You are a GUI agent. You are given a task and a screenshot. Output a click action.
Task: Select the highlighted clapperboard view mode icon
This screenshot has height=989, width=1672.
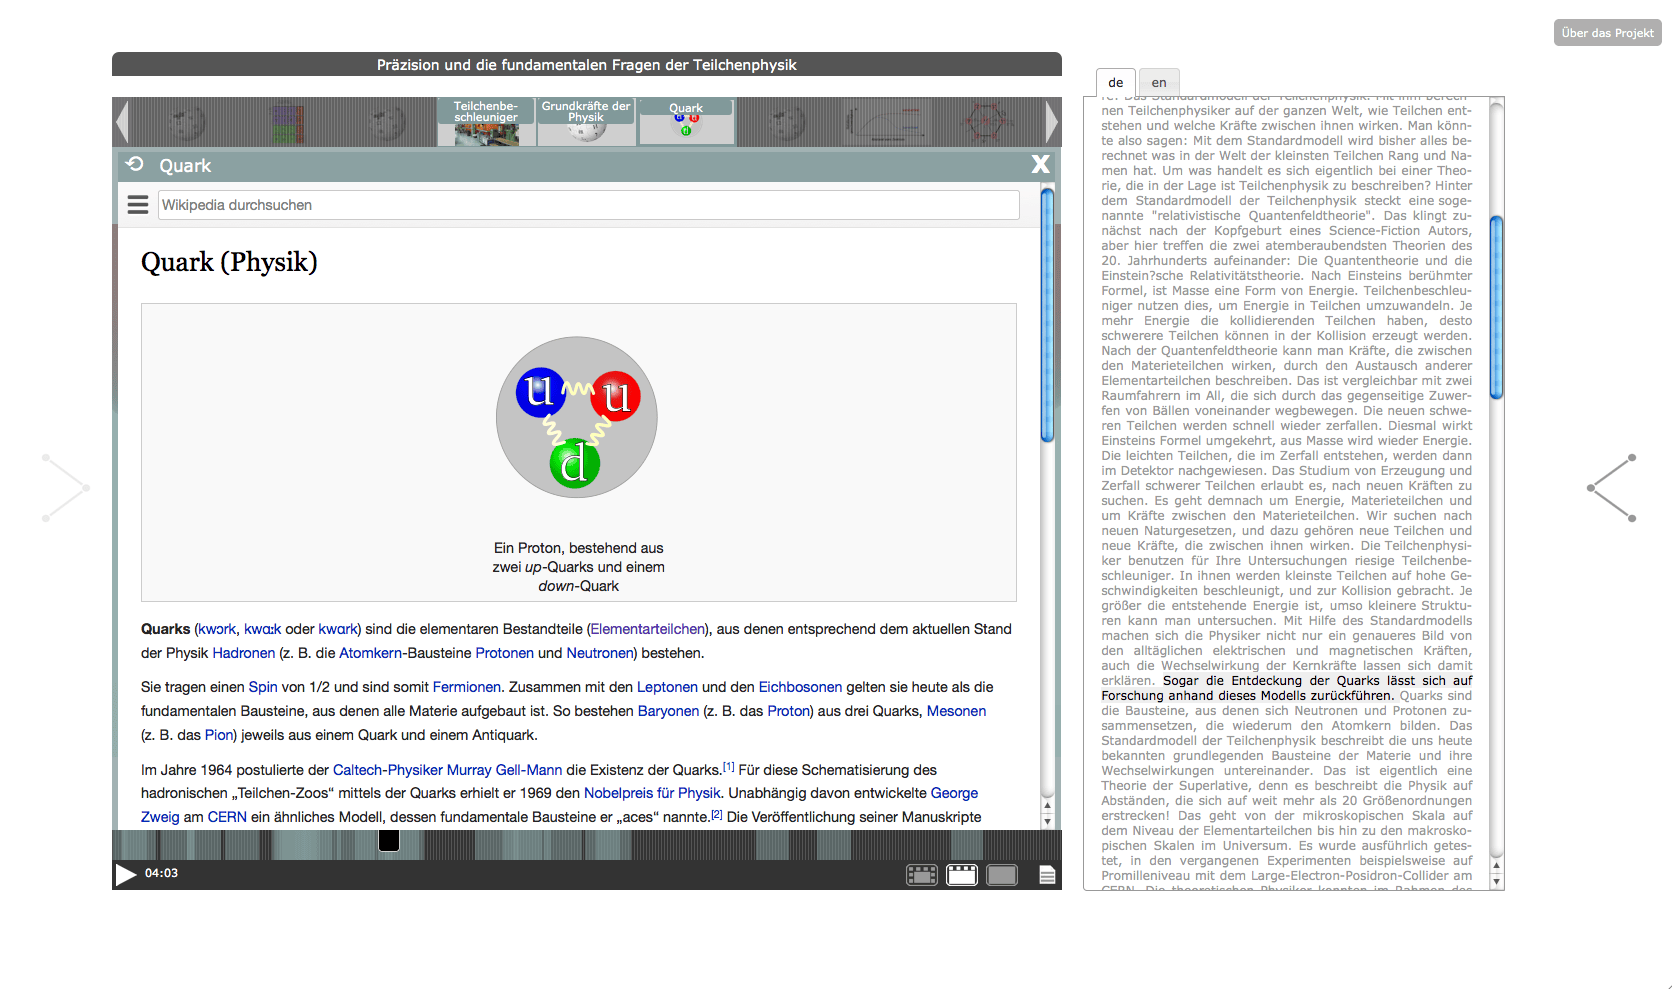click(961, 875)
